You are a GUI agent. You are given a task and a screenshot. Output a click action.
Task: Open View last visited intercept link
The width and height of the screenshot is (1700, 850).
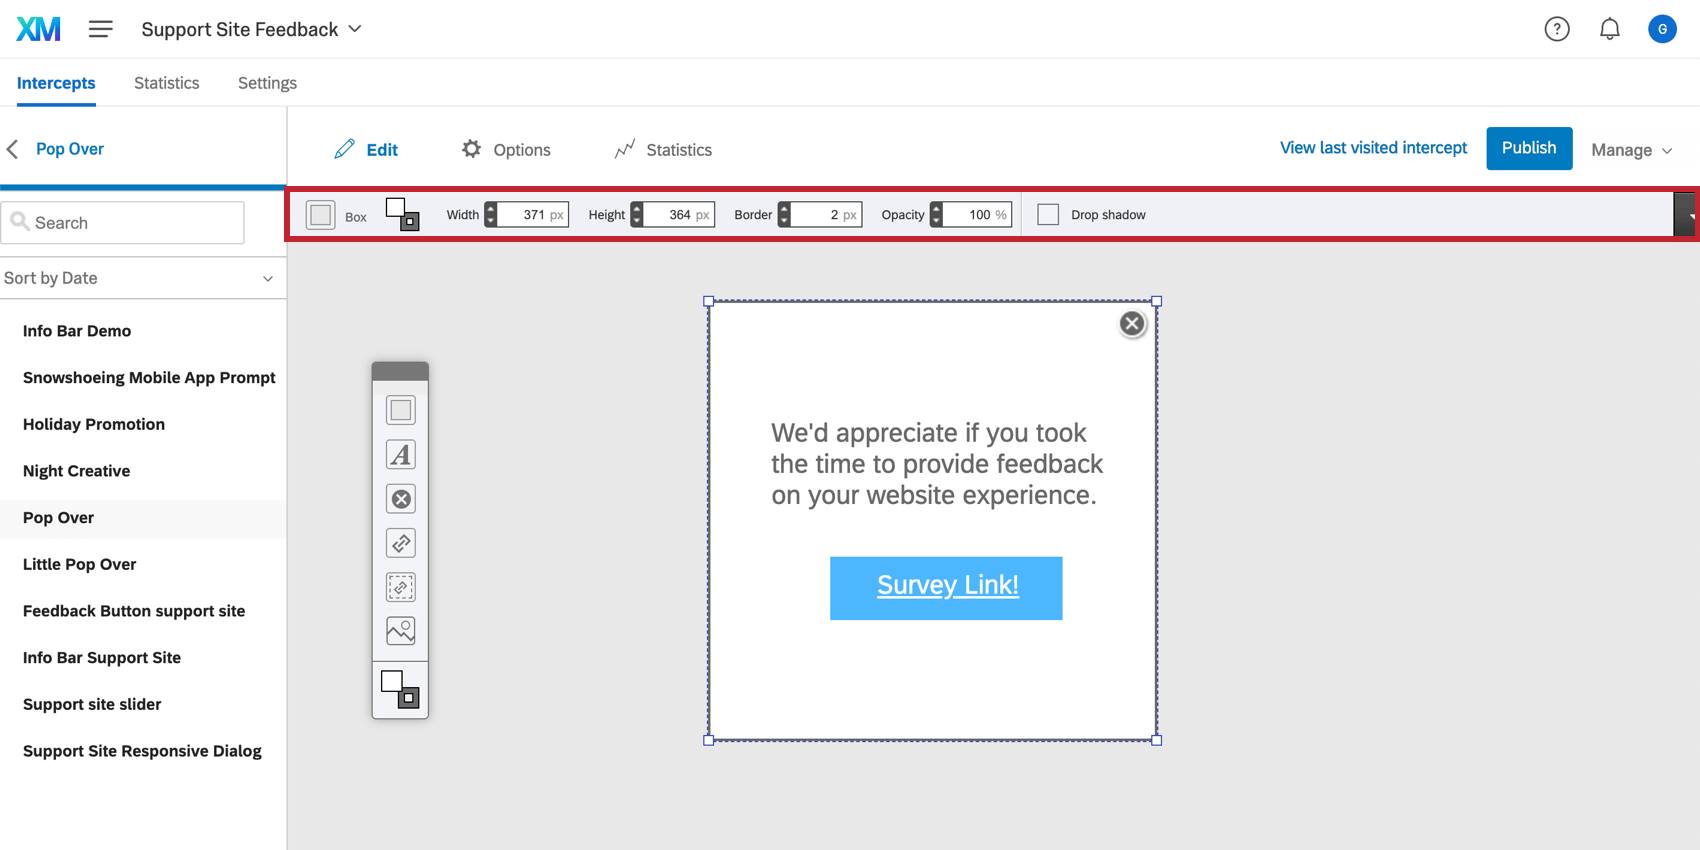pyautogui.click(x=1373, y=148)
